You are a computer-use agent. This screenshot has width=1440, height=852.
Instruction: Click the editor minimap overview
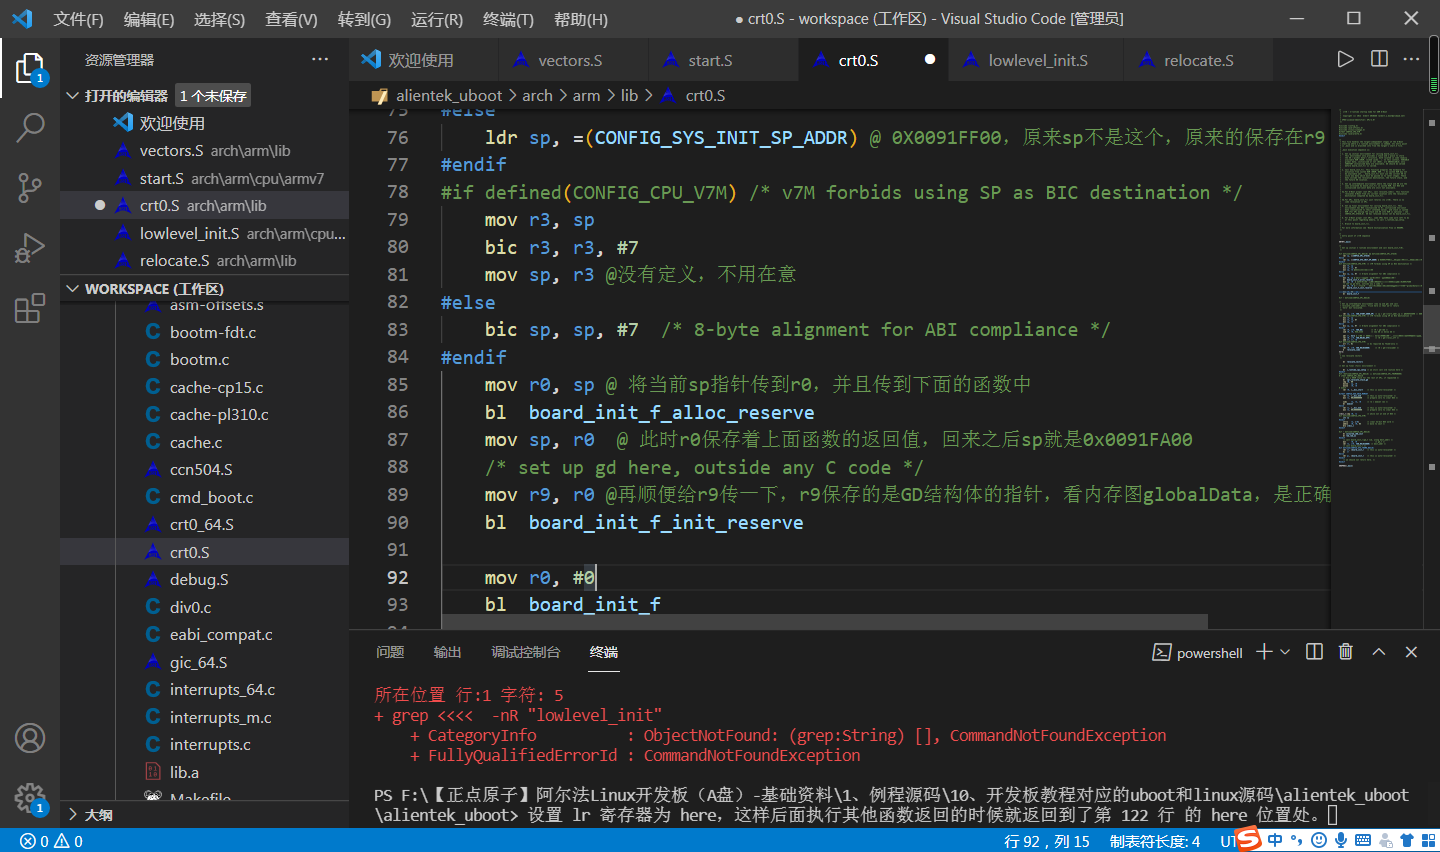click(1379, 368)
